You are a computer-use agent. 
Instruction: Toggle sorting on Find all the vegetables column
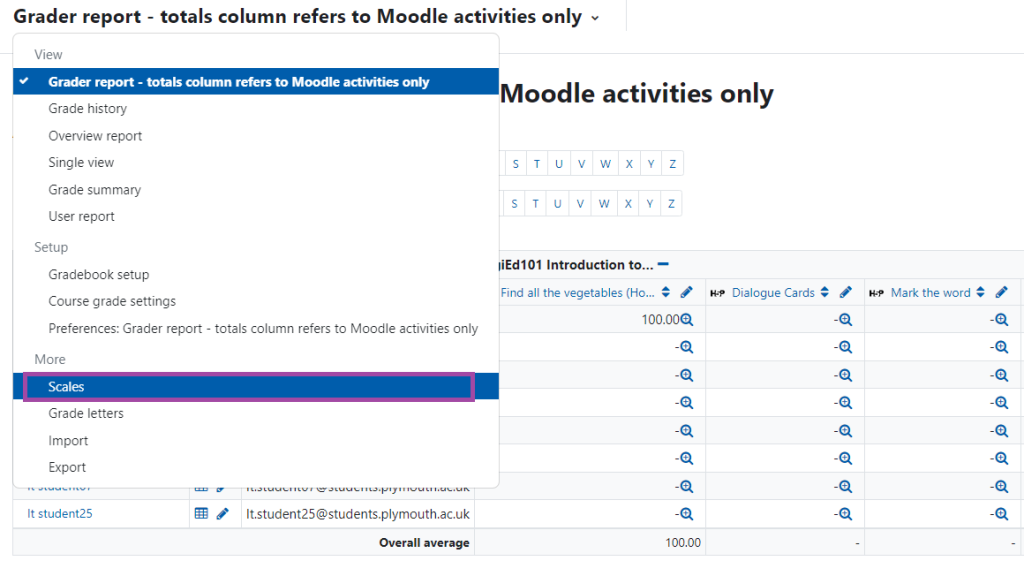664,292
